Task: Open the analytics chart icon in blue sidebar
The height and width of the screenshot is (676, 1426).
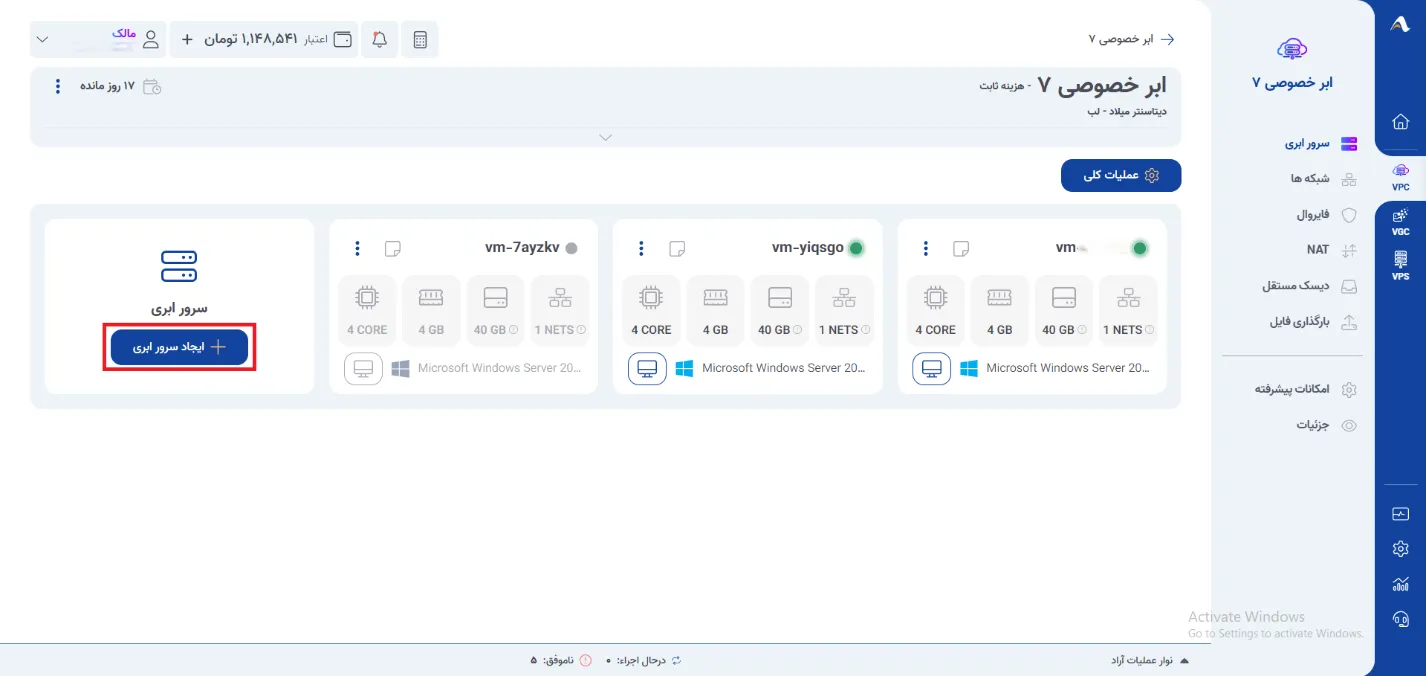Action: coord(1400,584)
